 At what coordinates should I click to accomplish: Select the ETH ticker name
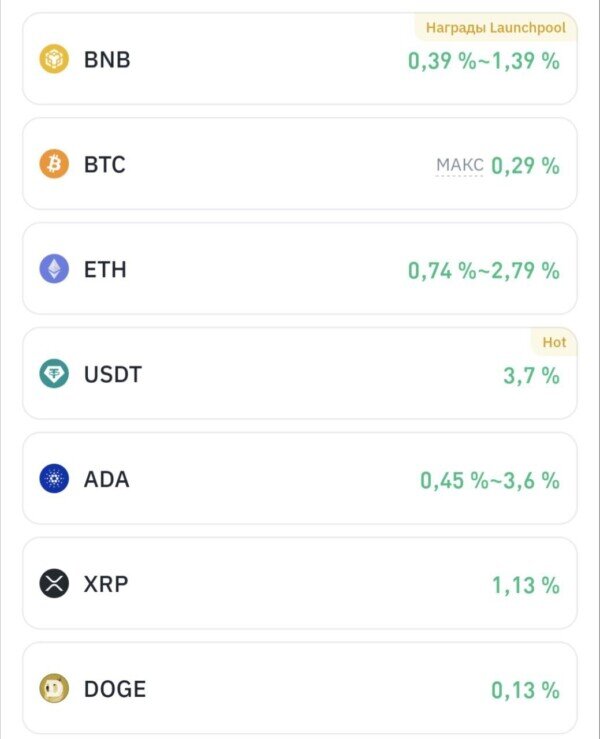point(105,269)
